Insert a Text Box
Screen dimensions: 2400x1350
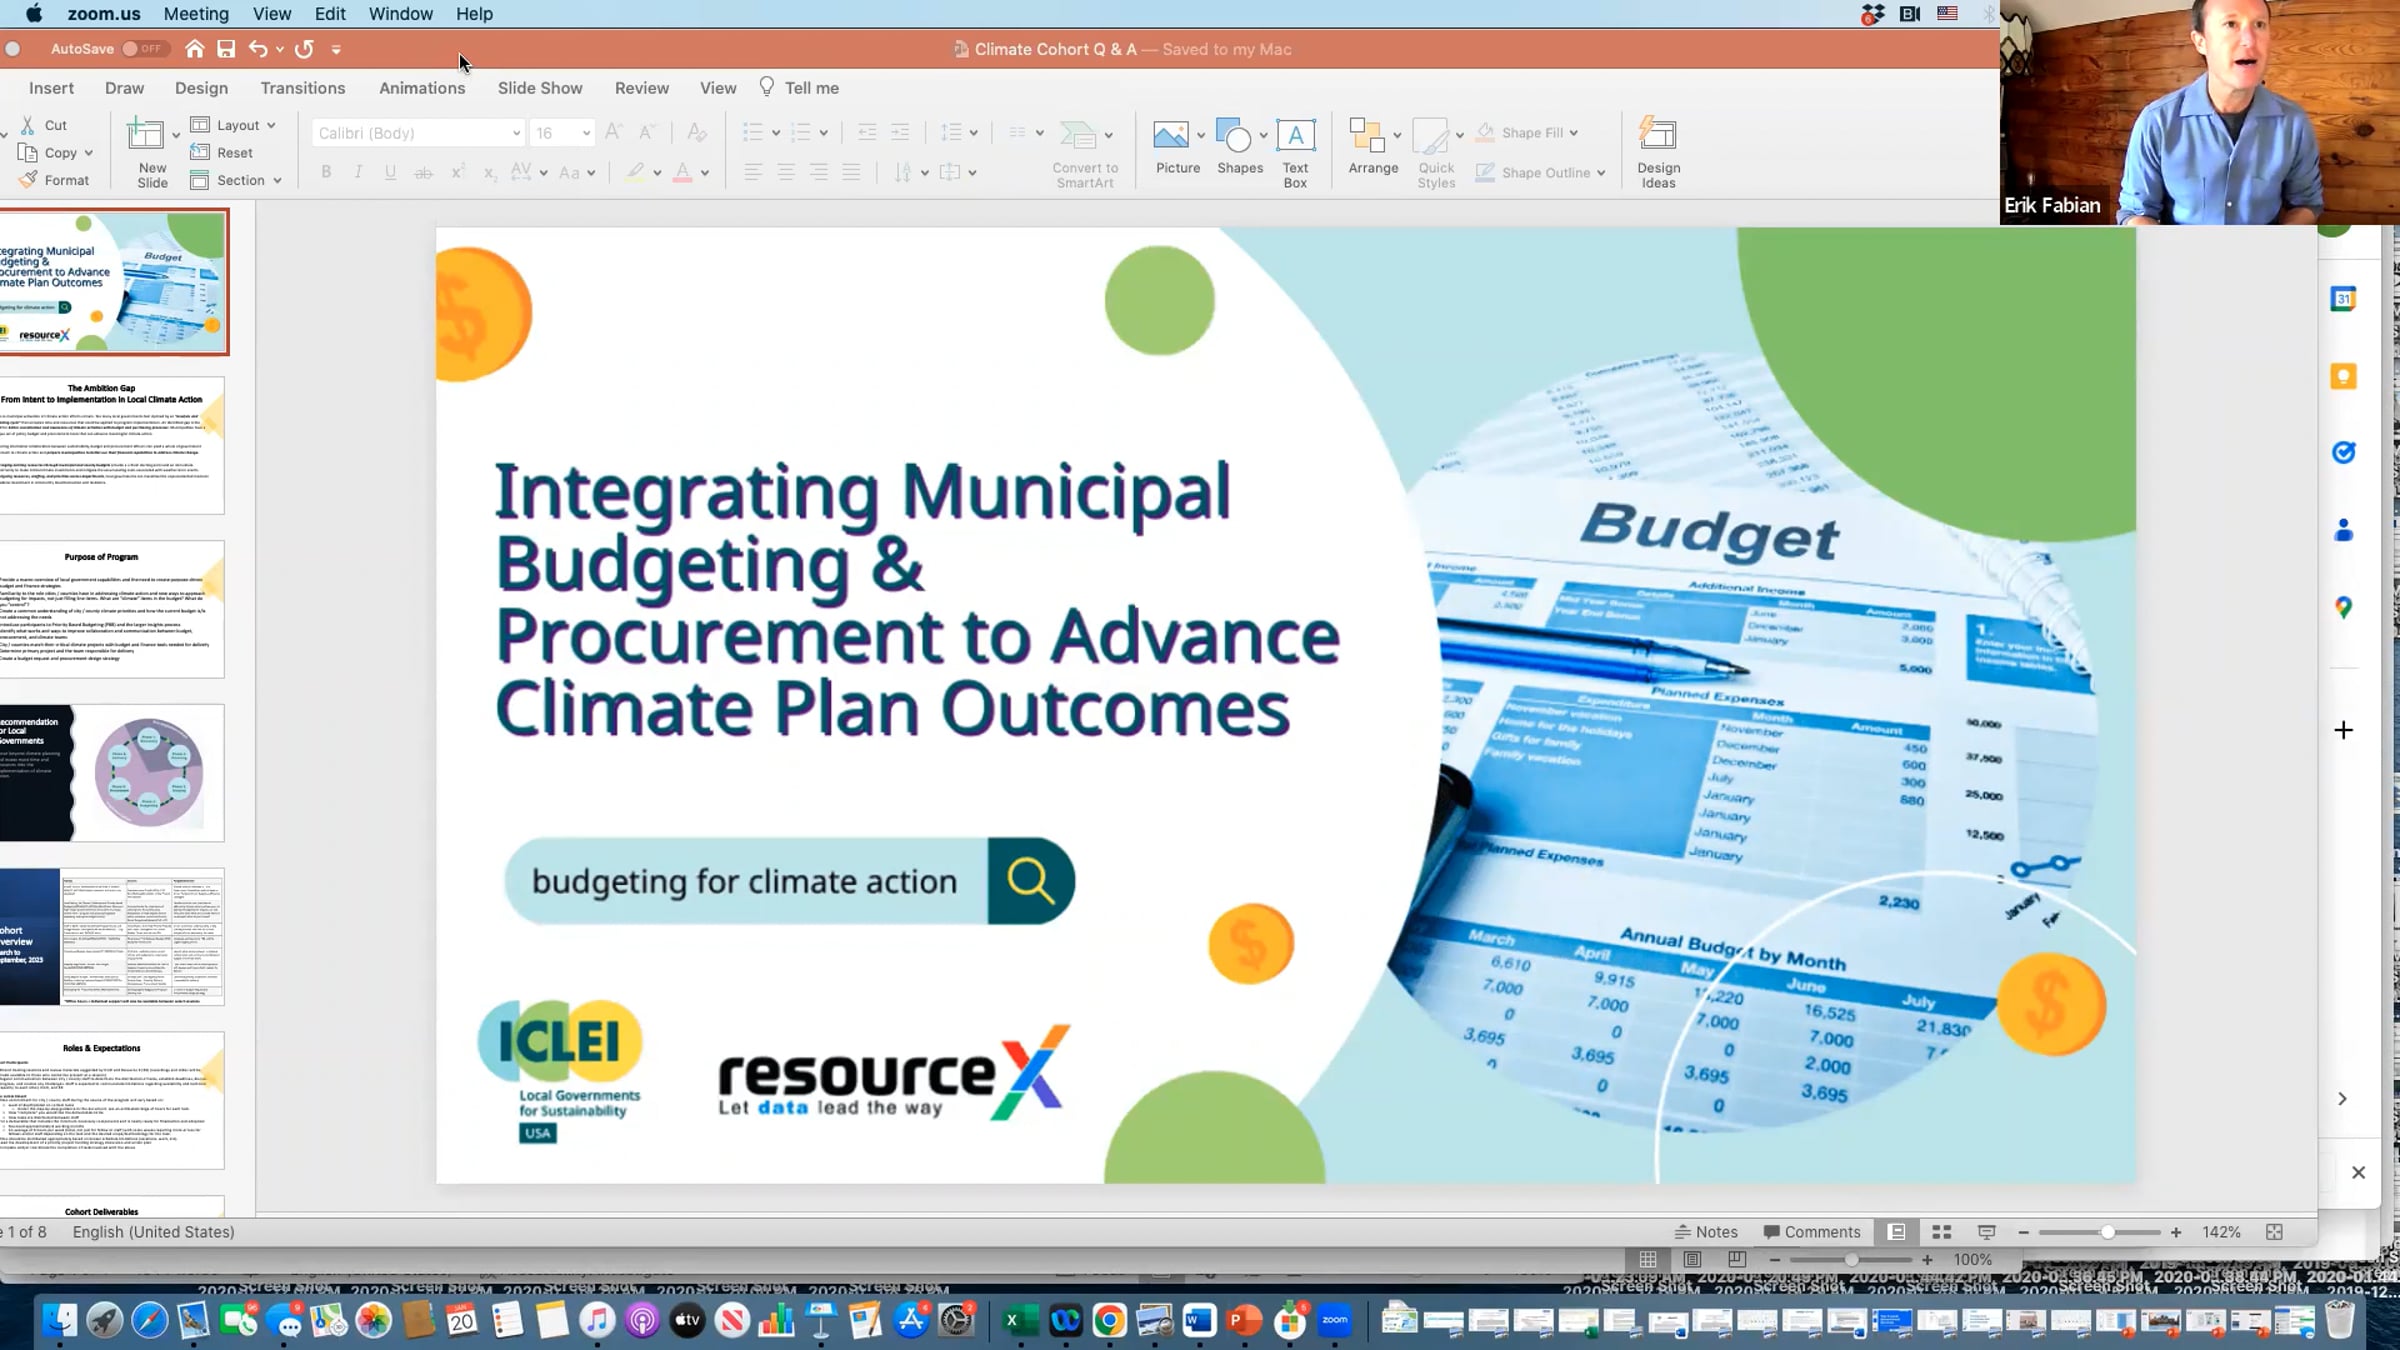pos(1295,135)
